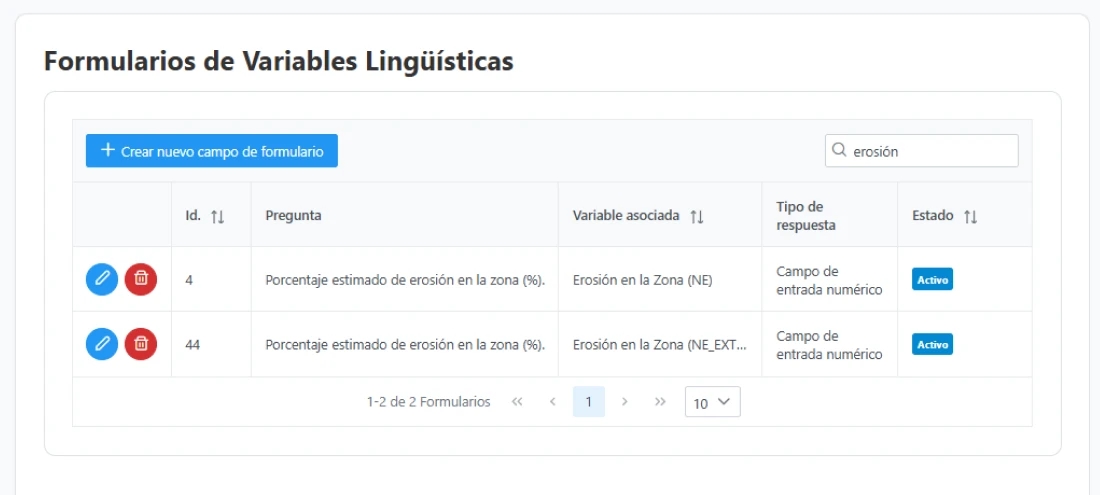Click Activo badge in row 44
This screenshot has width=1100, height=495.
(x=932, y=345)
